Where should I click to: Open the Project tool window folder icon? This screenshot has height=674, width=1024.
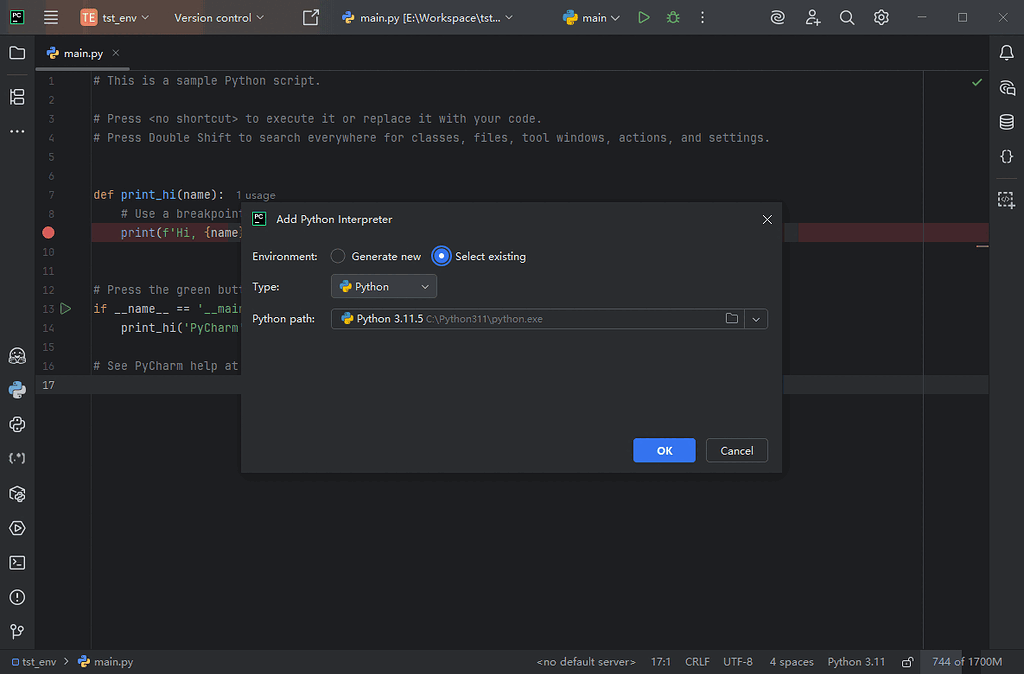(17, 53)
